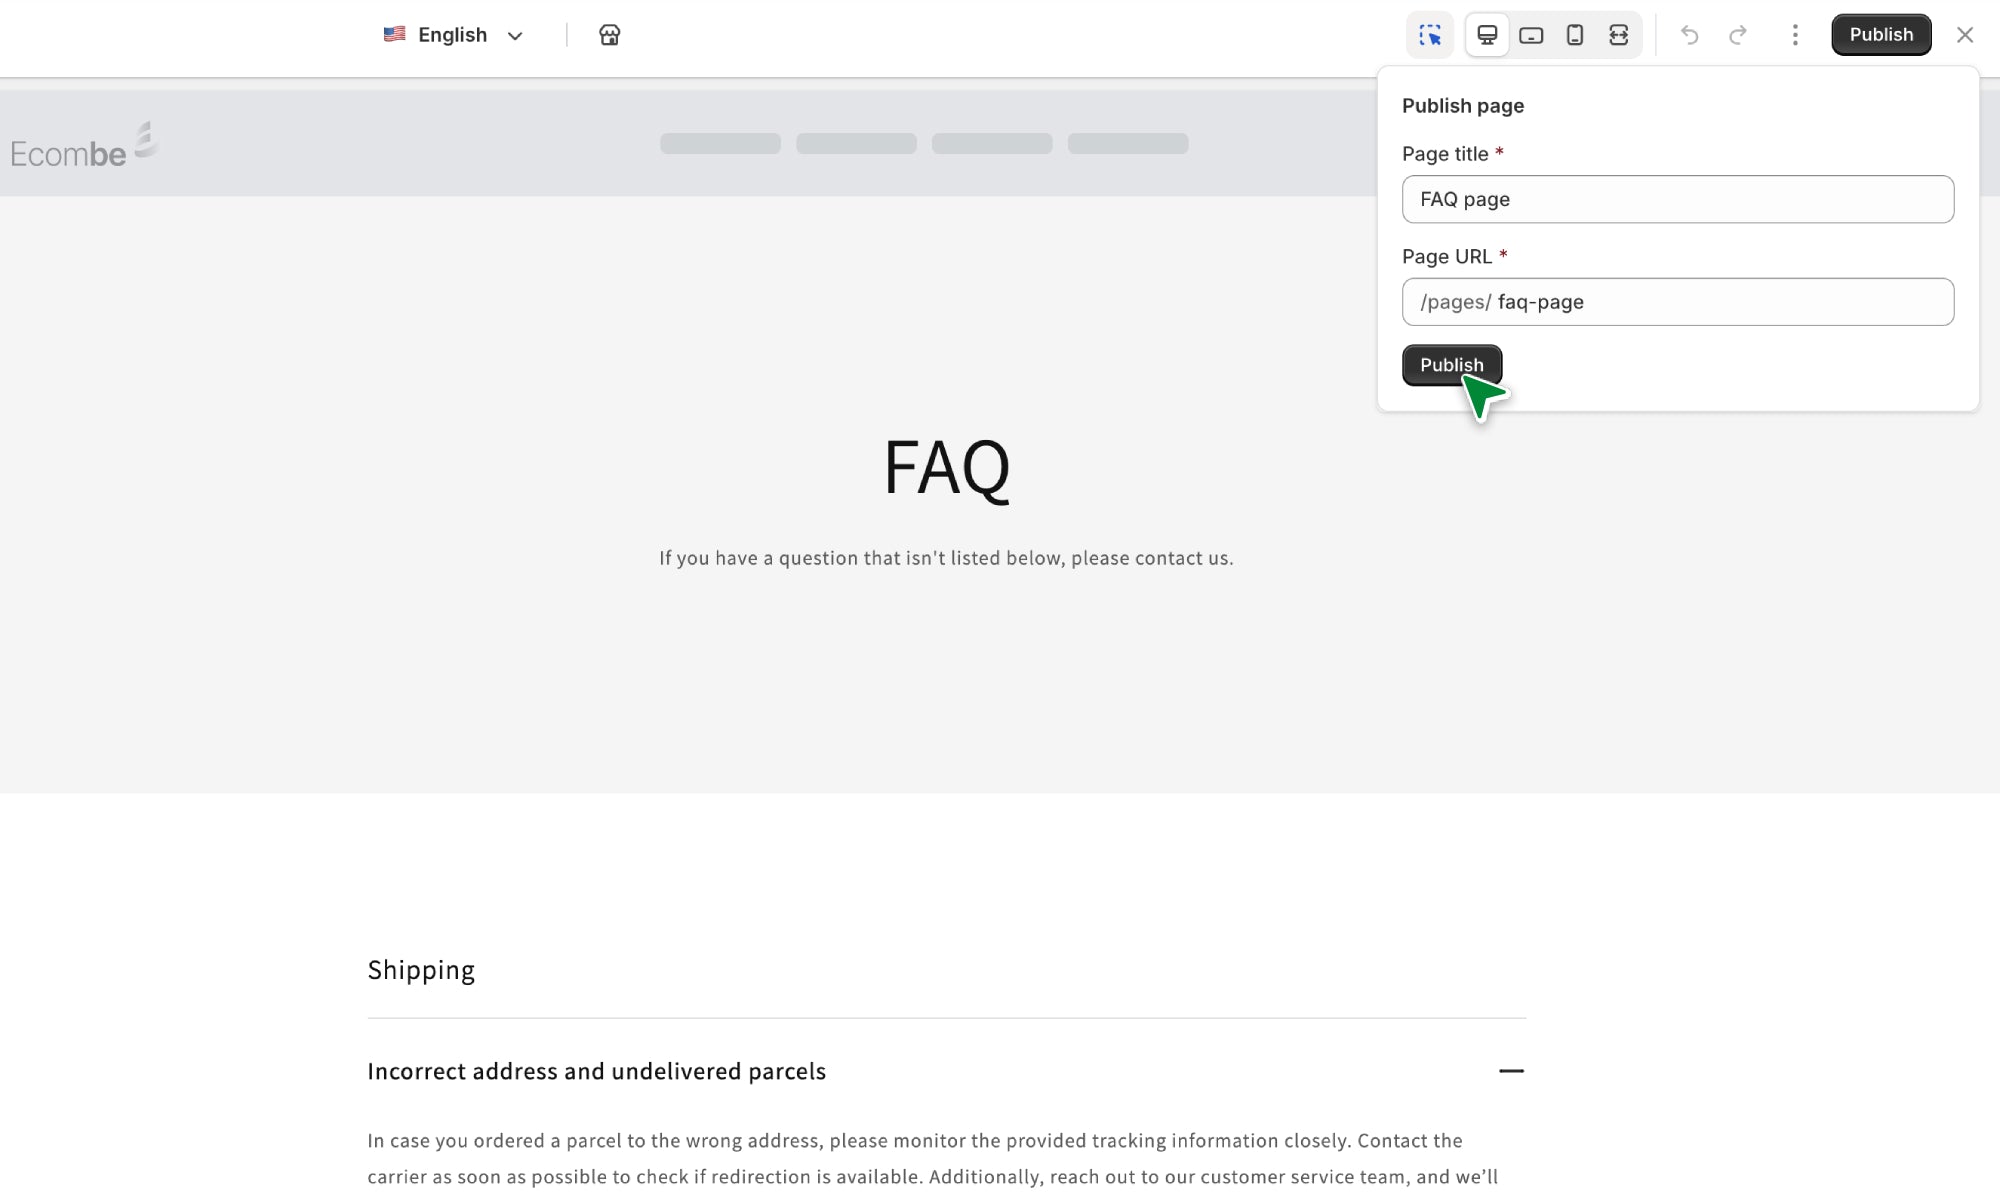Toggle the inspector selection tool

1430,36
